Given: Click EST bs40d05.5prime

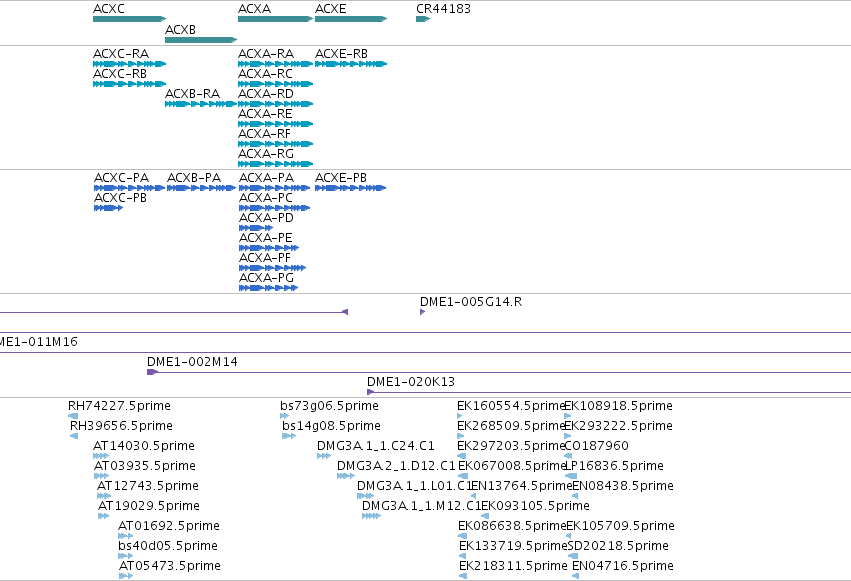Looking at the screenshot, I should [126, 556].
